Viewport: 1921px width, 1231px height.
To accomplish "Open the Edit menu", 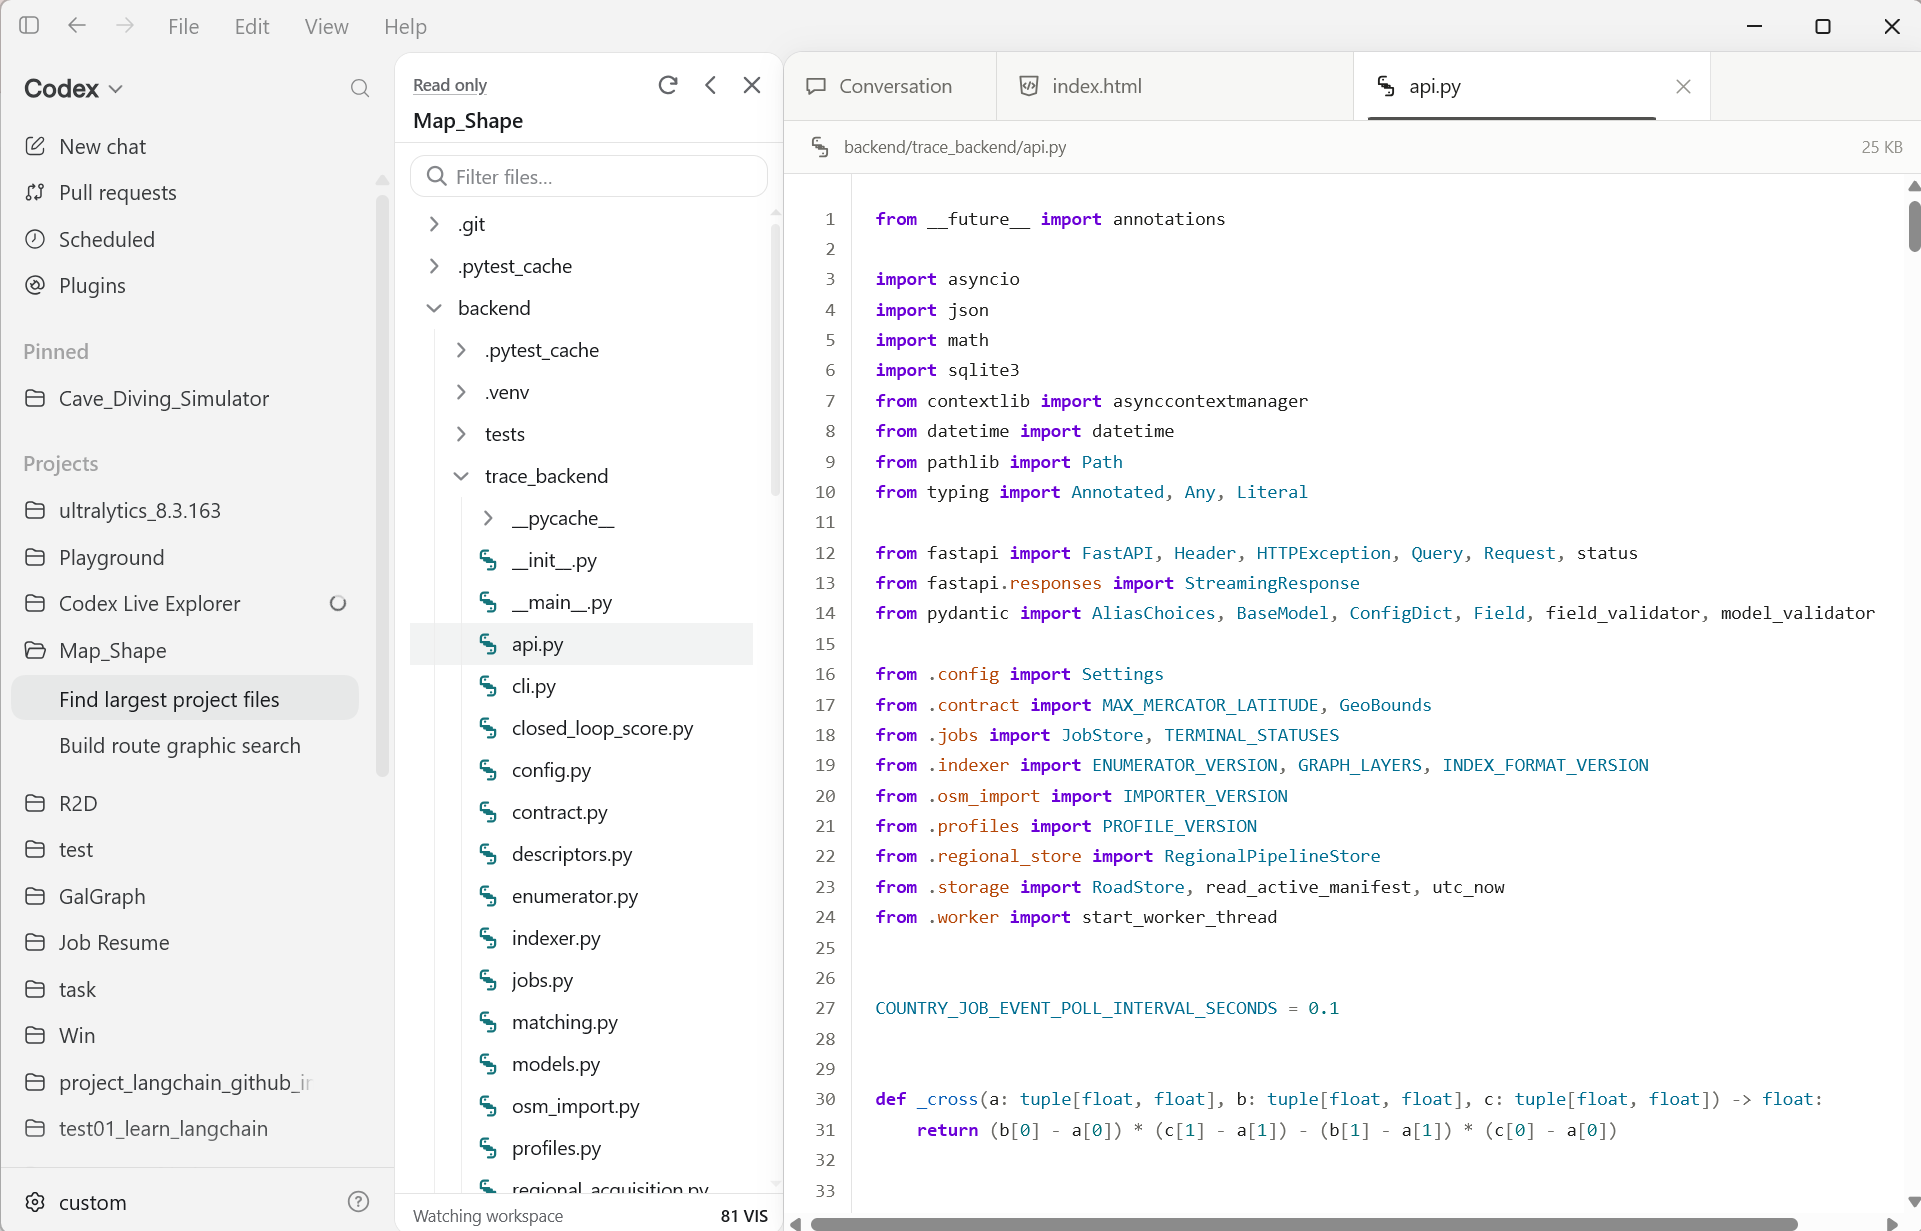I will (x=252, y=26).
